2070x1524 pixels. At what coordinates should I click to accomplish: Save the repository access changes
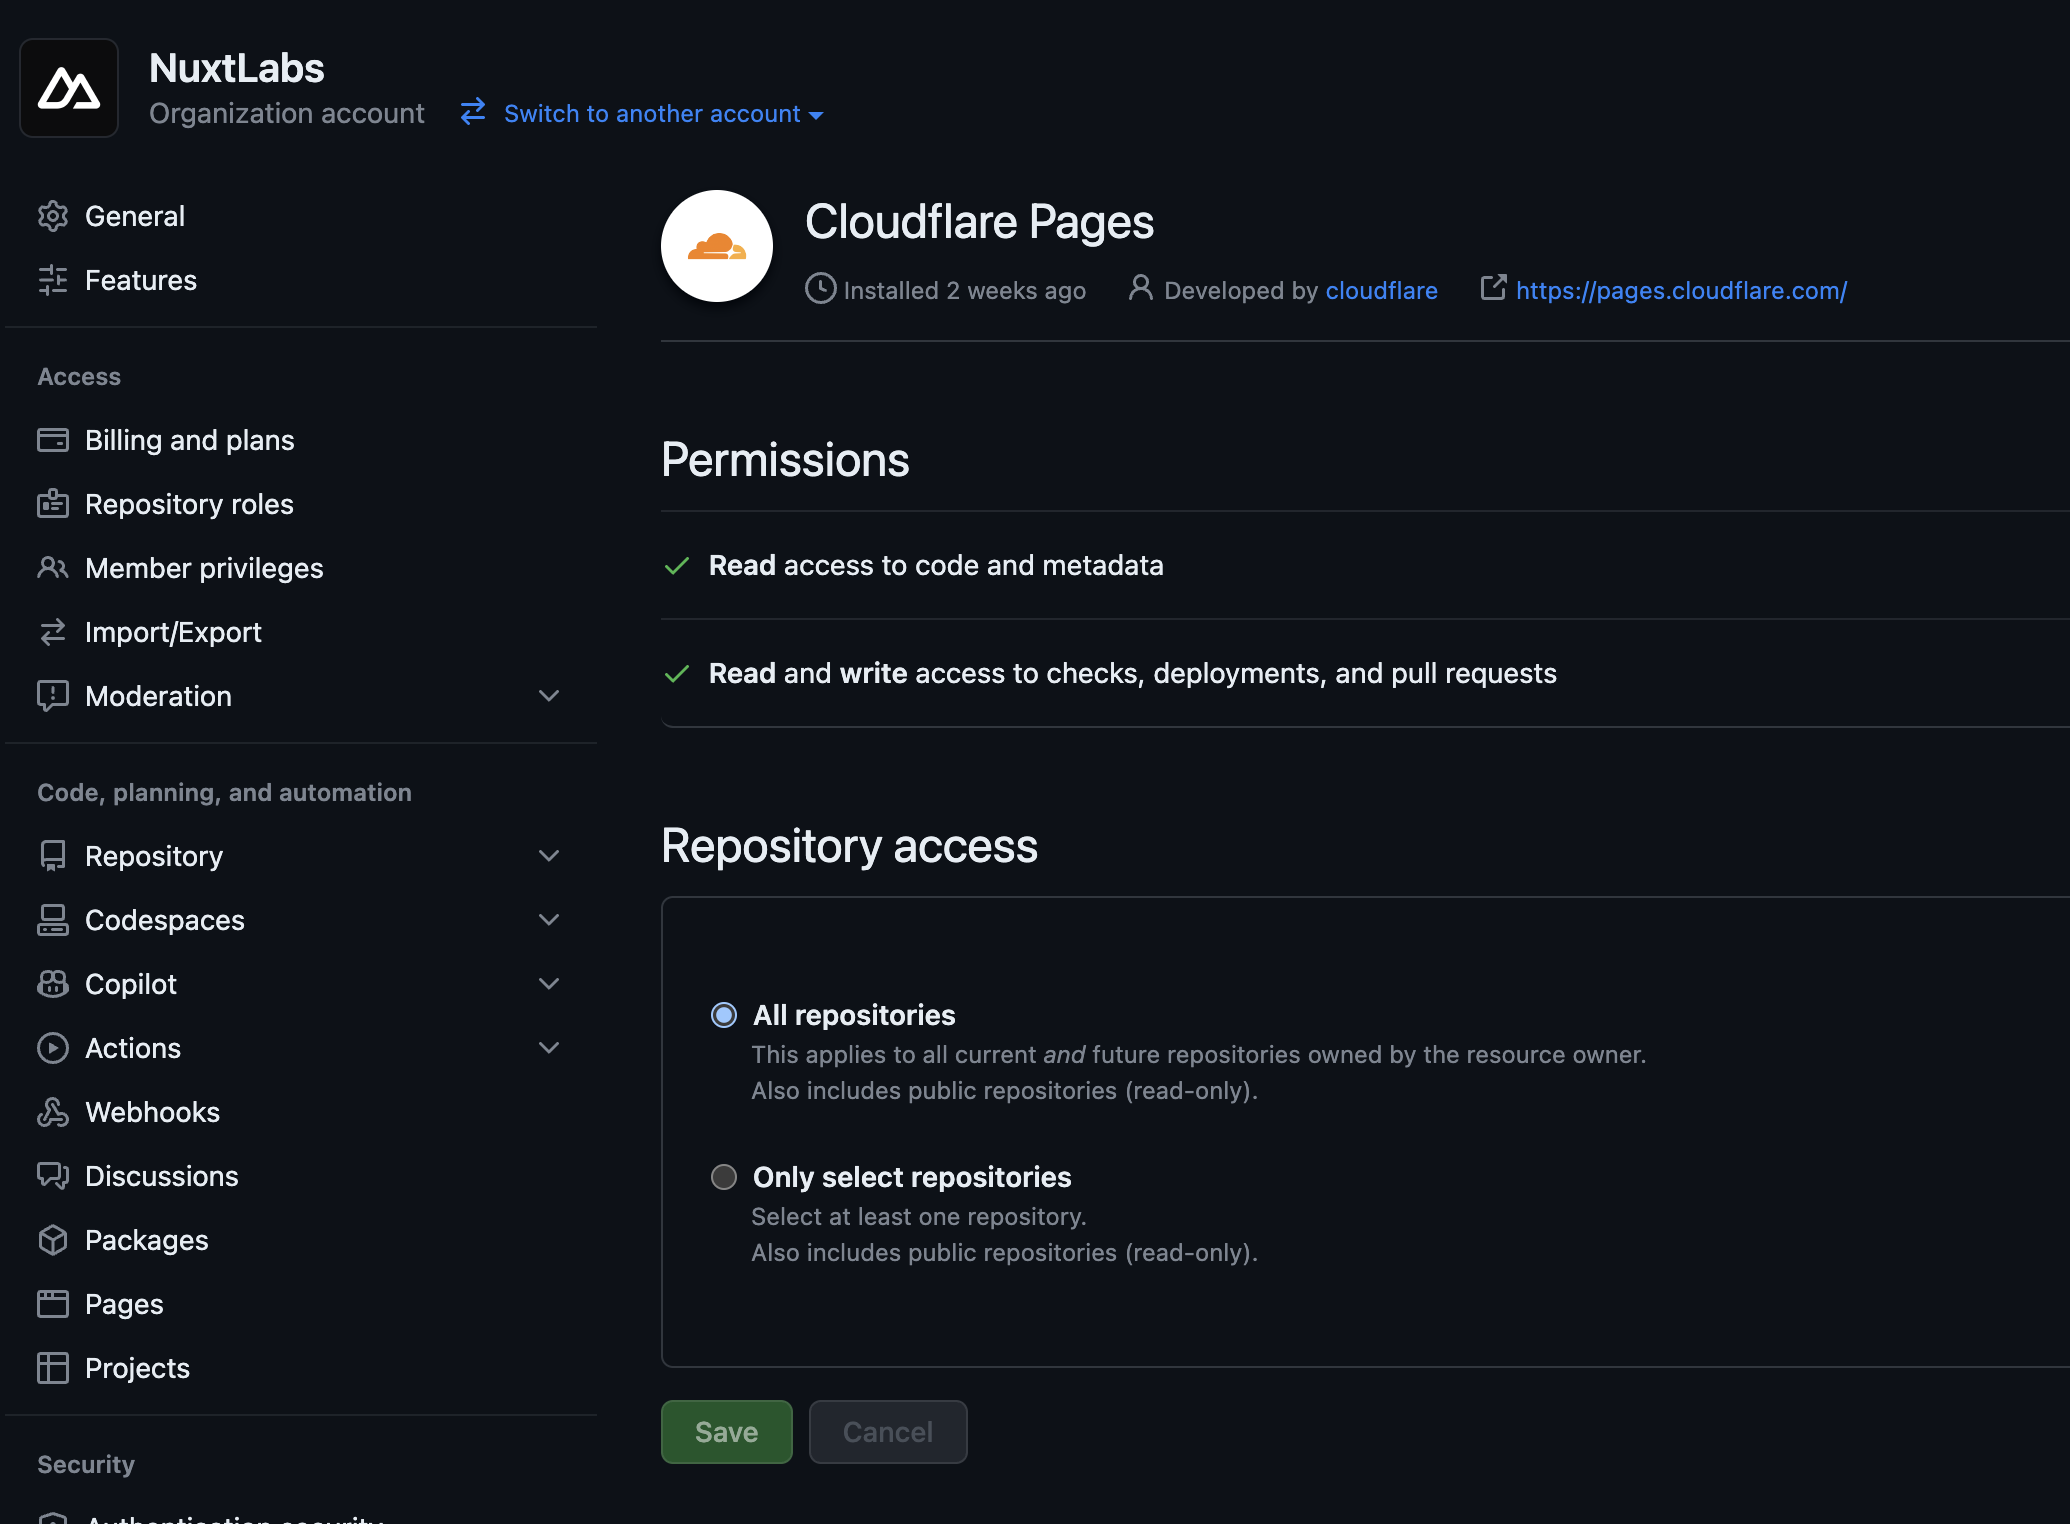pyautogui.click(x=726, y=1431)
